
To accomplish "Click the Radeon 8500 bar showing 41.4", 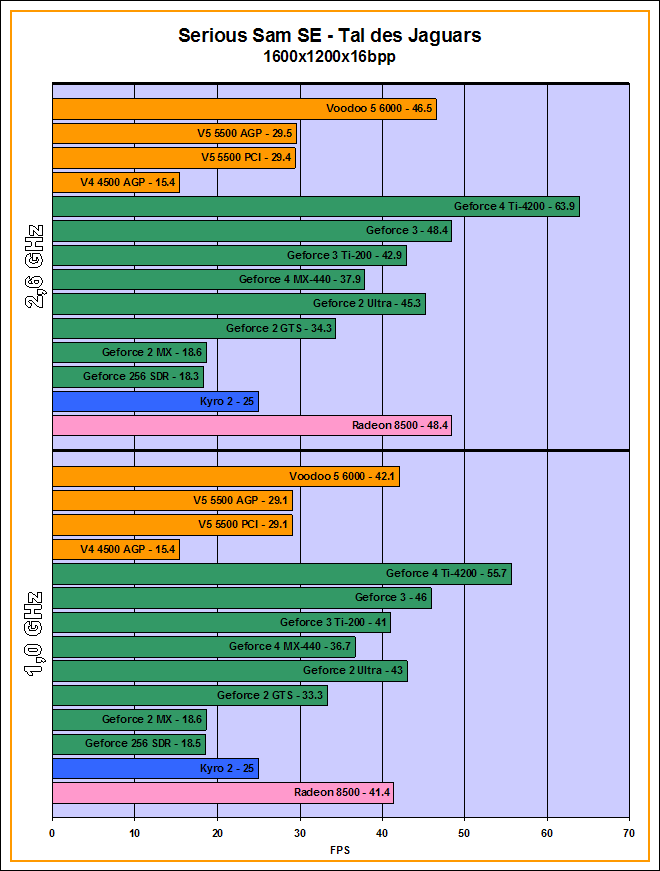I will click(x=222, y=793).
